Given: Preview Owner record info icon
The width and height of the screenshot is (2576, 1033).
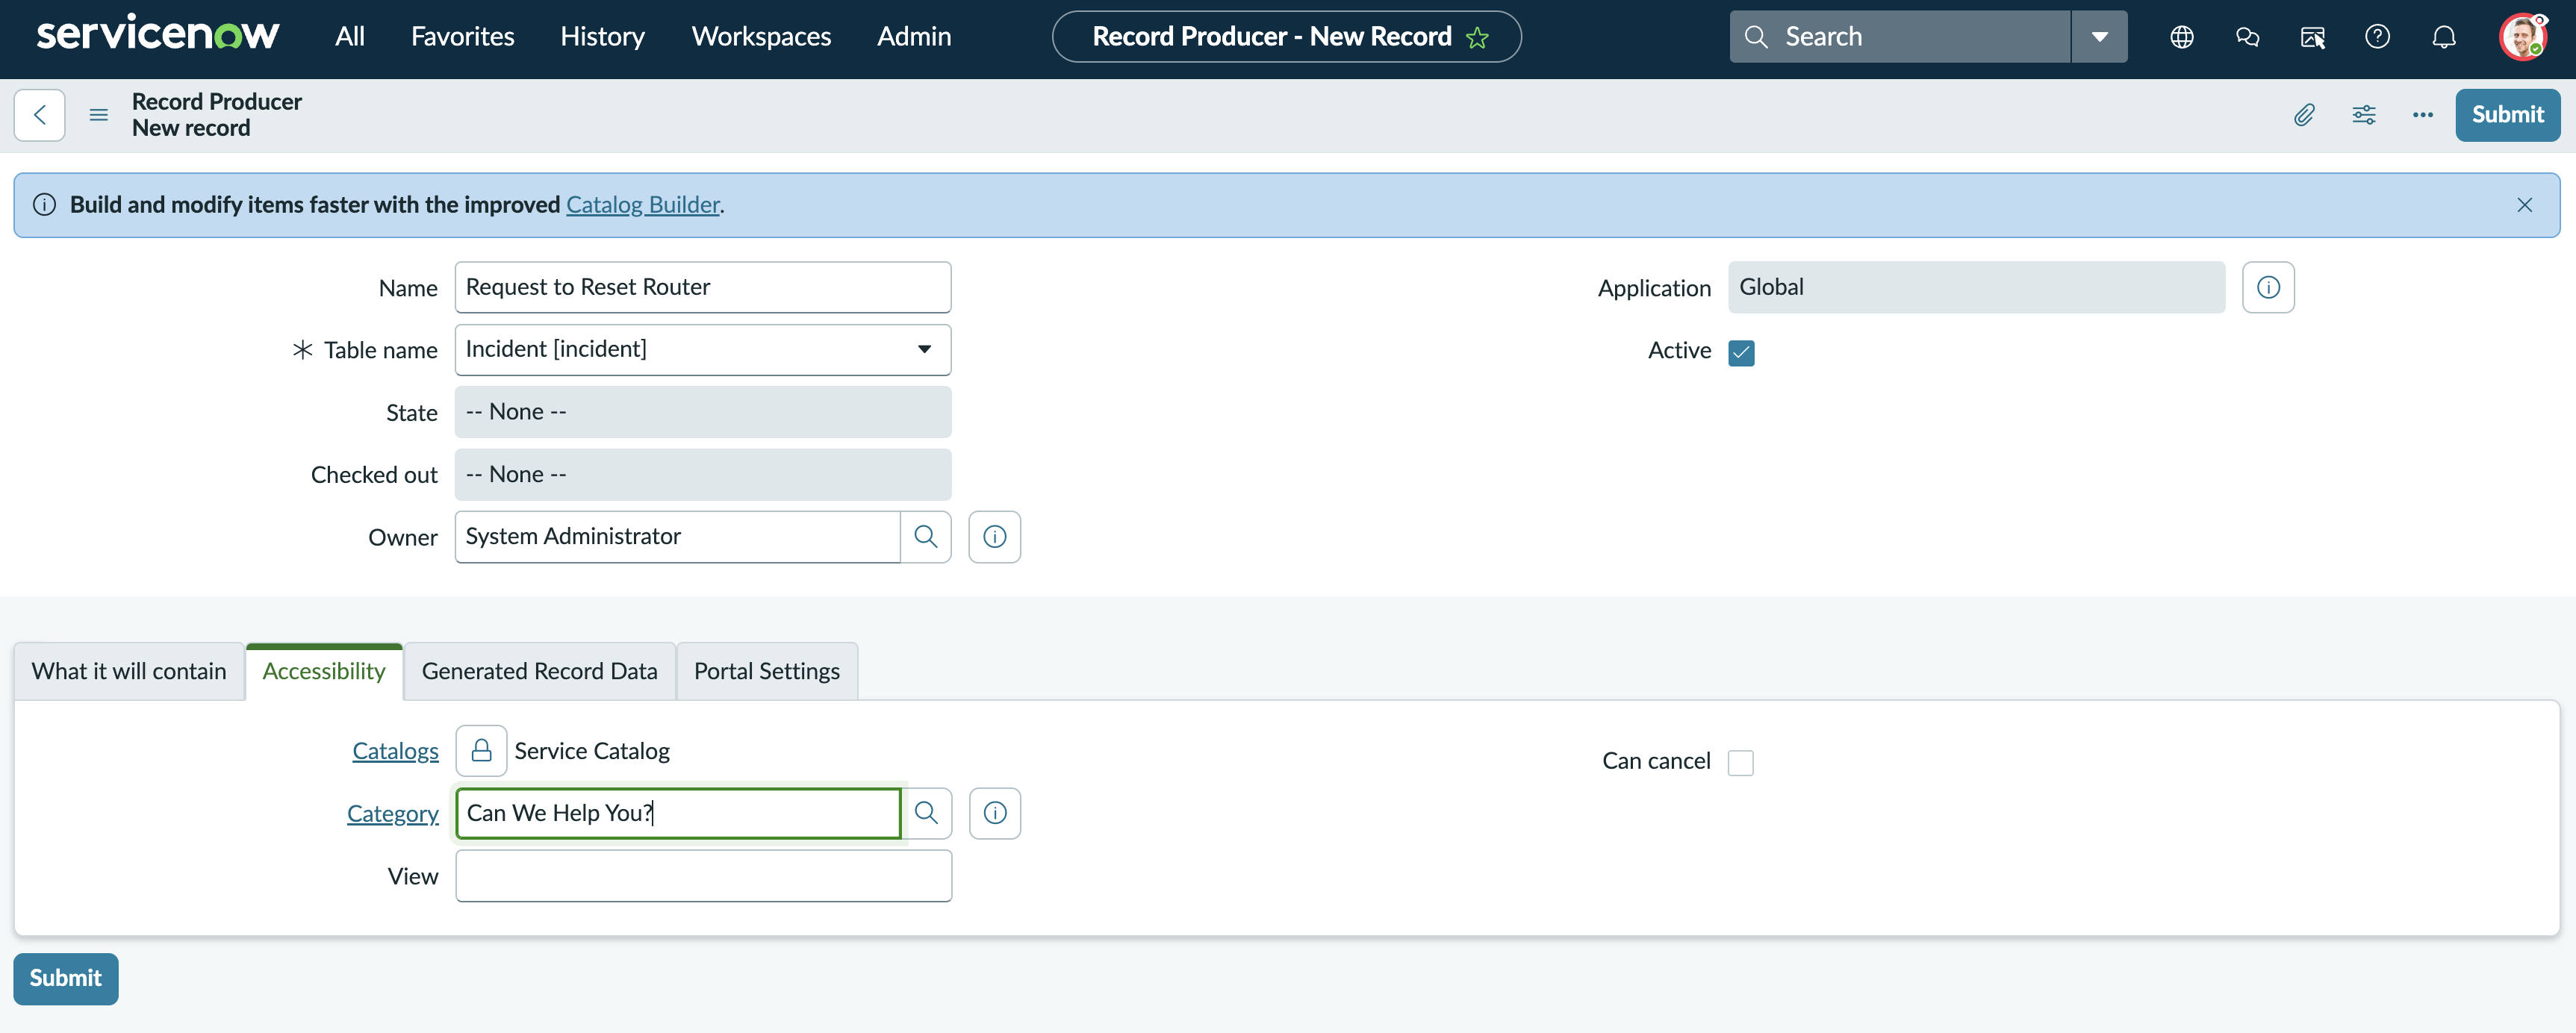Looking at the screenshot, I should [994, 537].
